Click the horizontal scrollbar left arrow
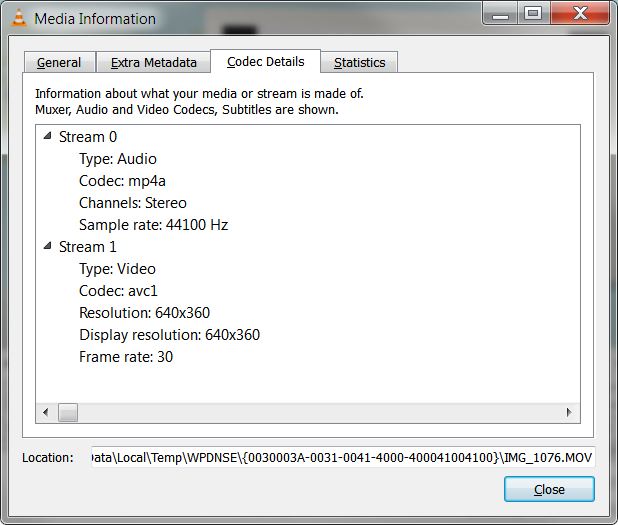The image size is (618, 525). click(46, 412)
